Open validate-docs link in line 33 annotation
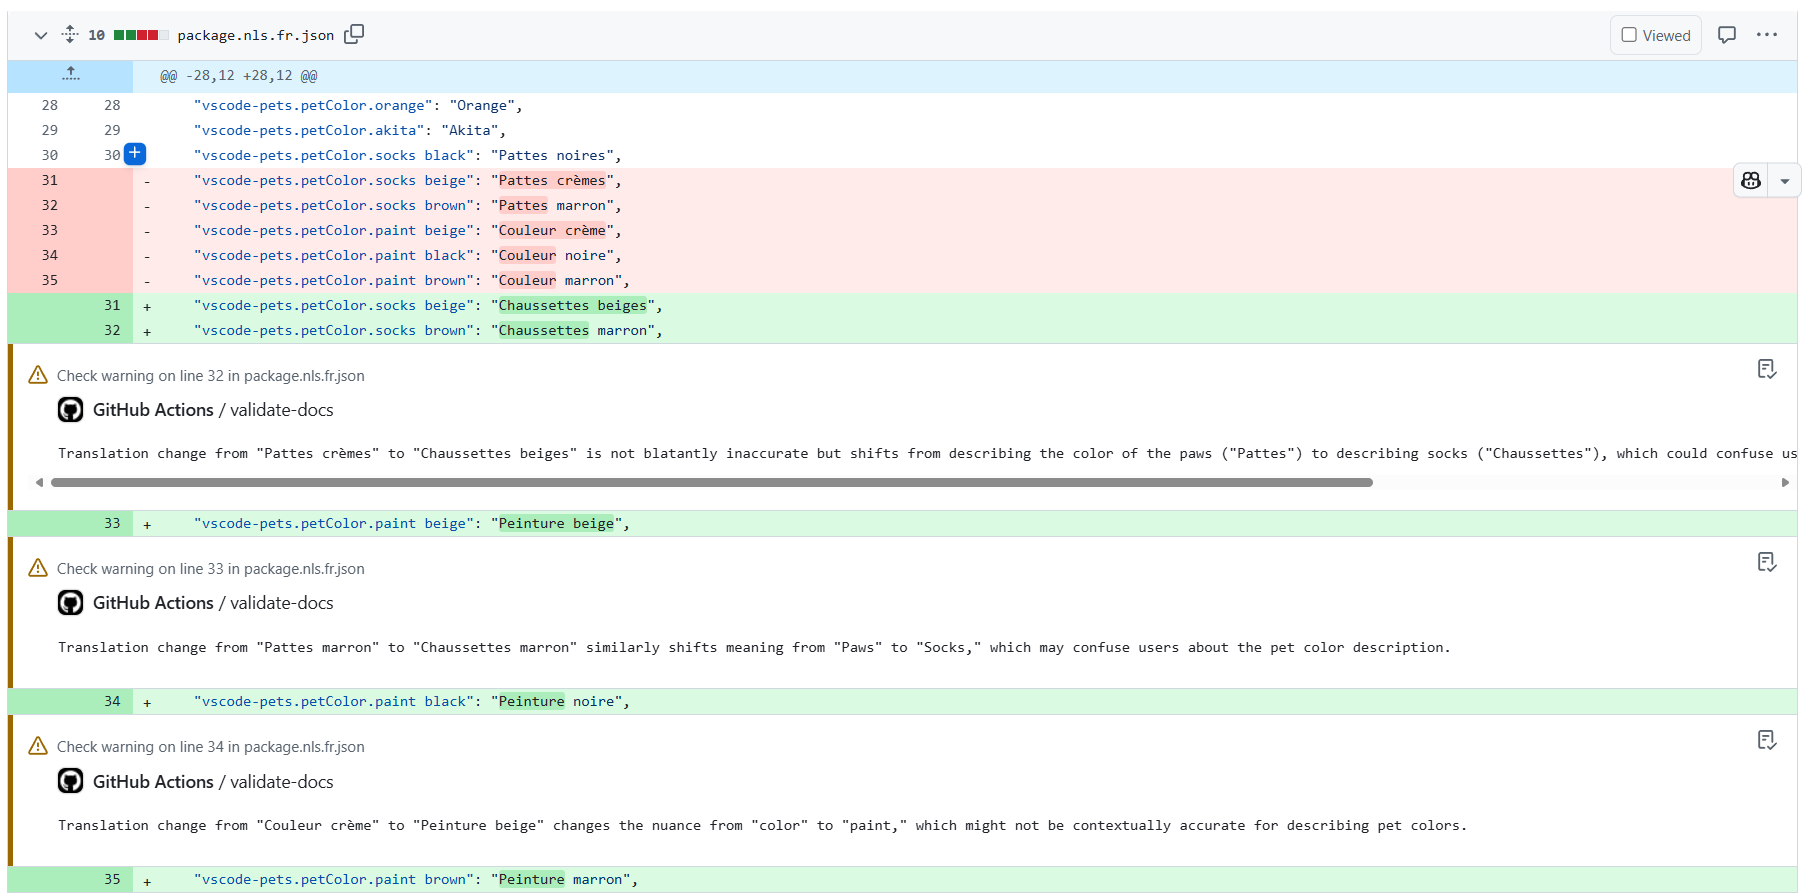This screenshot has width=1806, height=893. coord(282,603)
